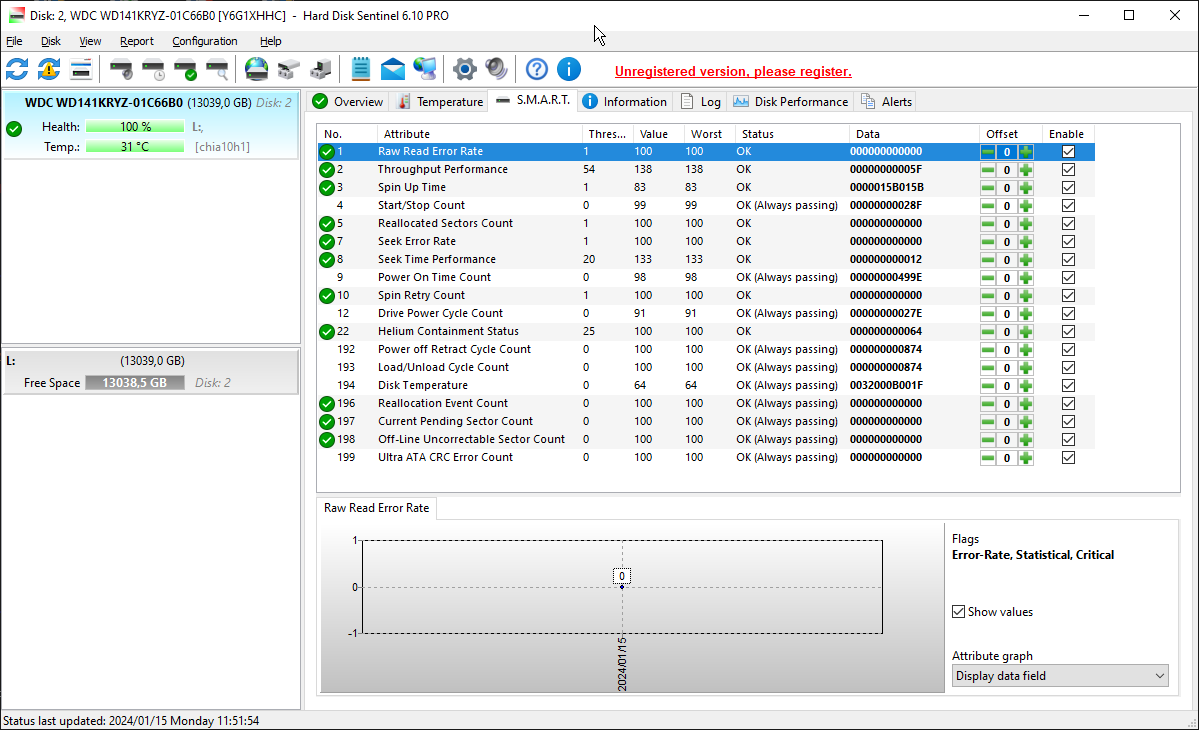
Task: Switch to the Log tab
Action: 700,102
